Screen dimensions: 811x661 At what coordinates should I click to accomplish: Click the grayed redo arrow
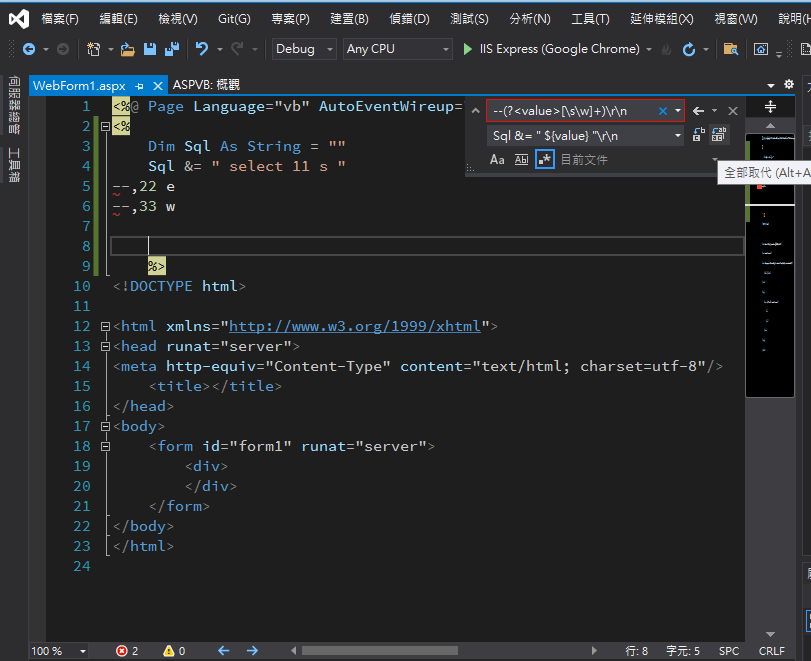[237, 49]
